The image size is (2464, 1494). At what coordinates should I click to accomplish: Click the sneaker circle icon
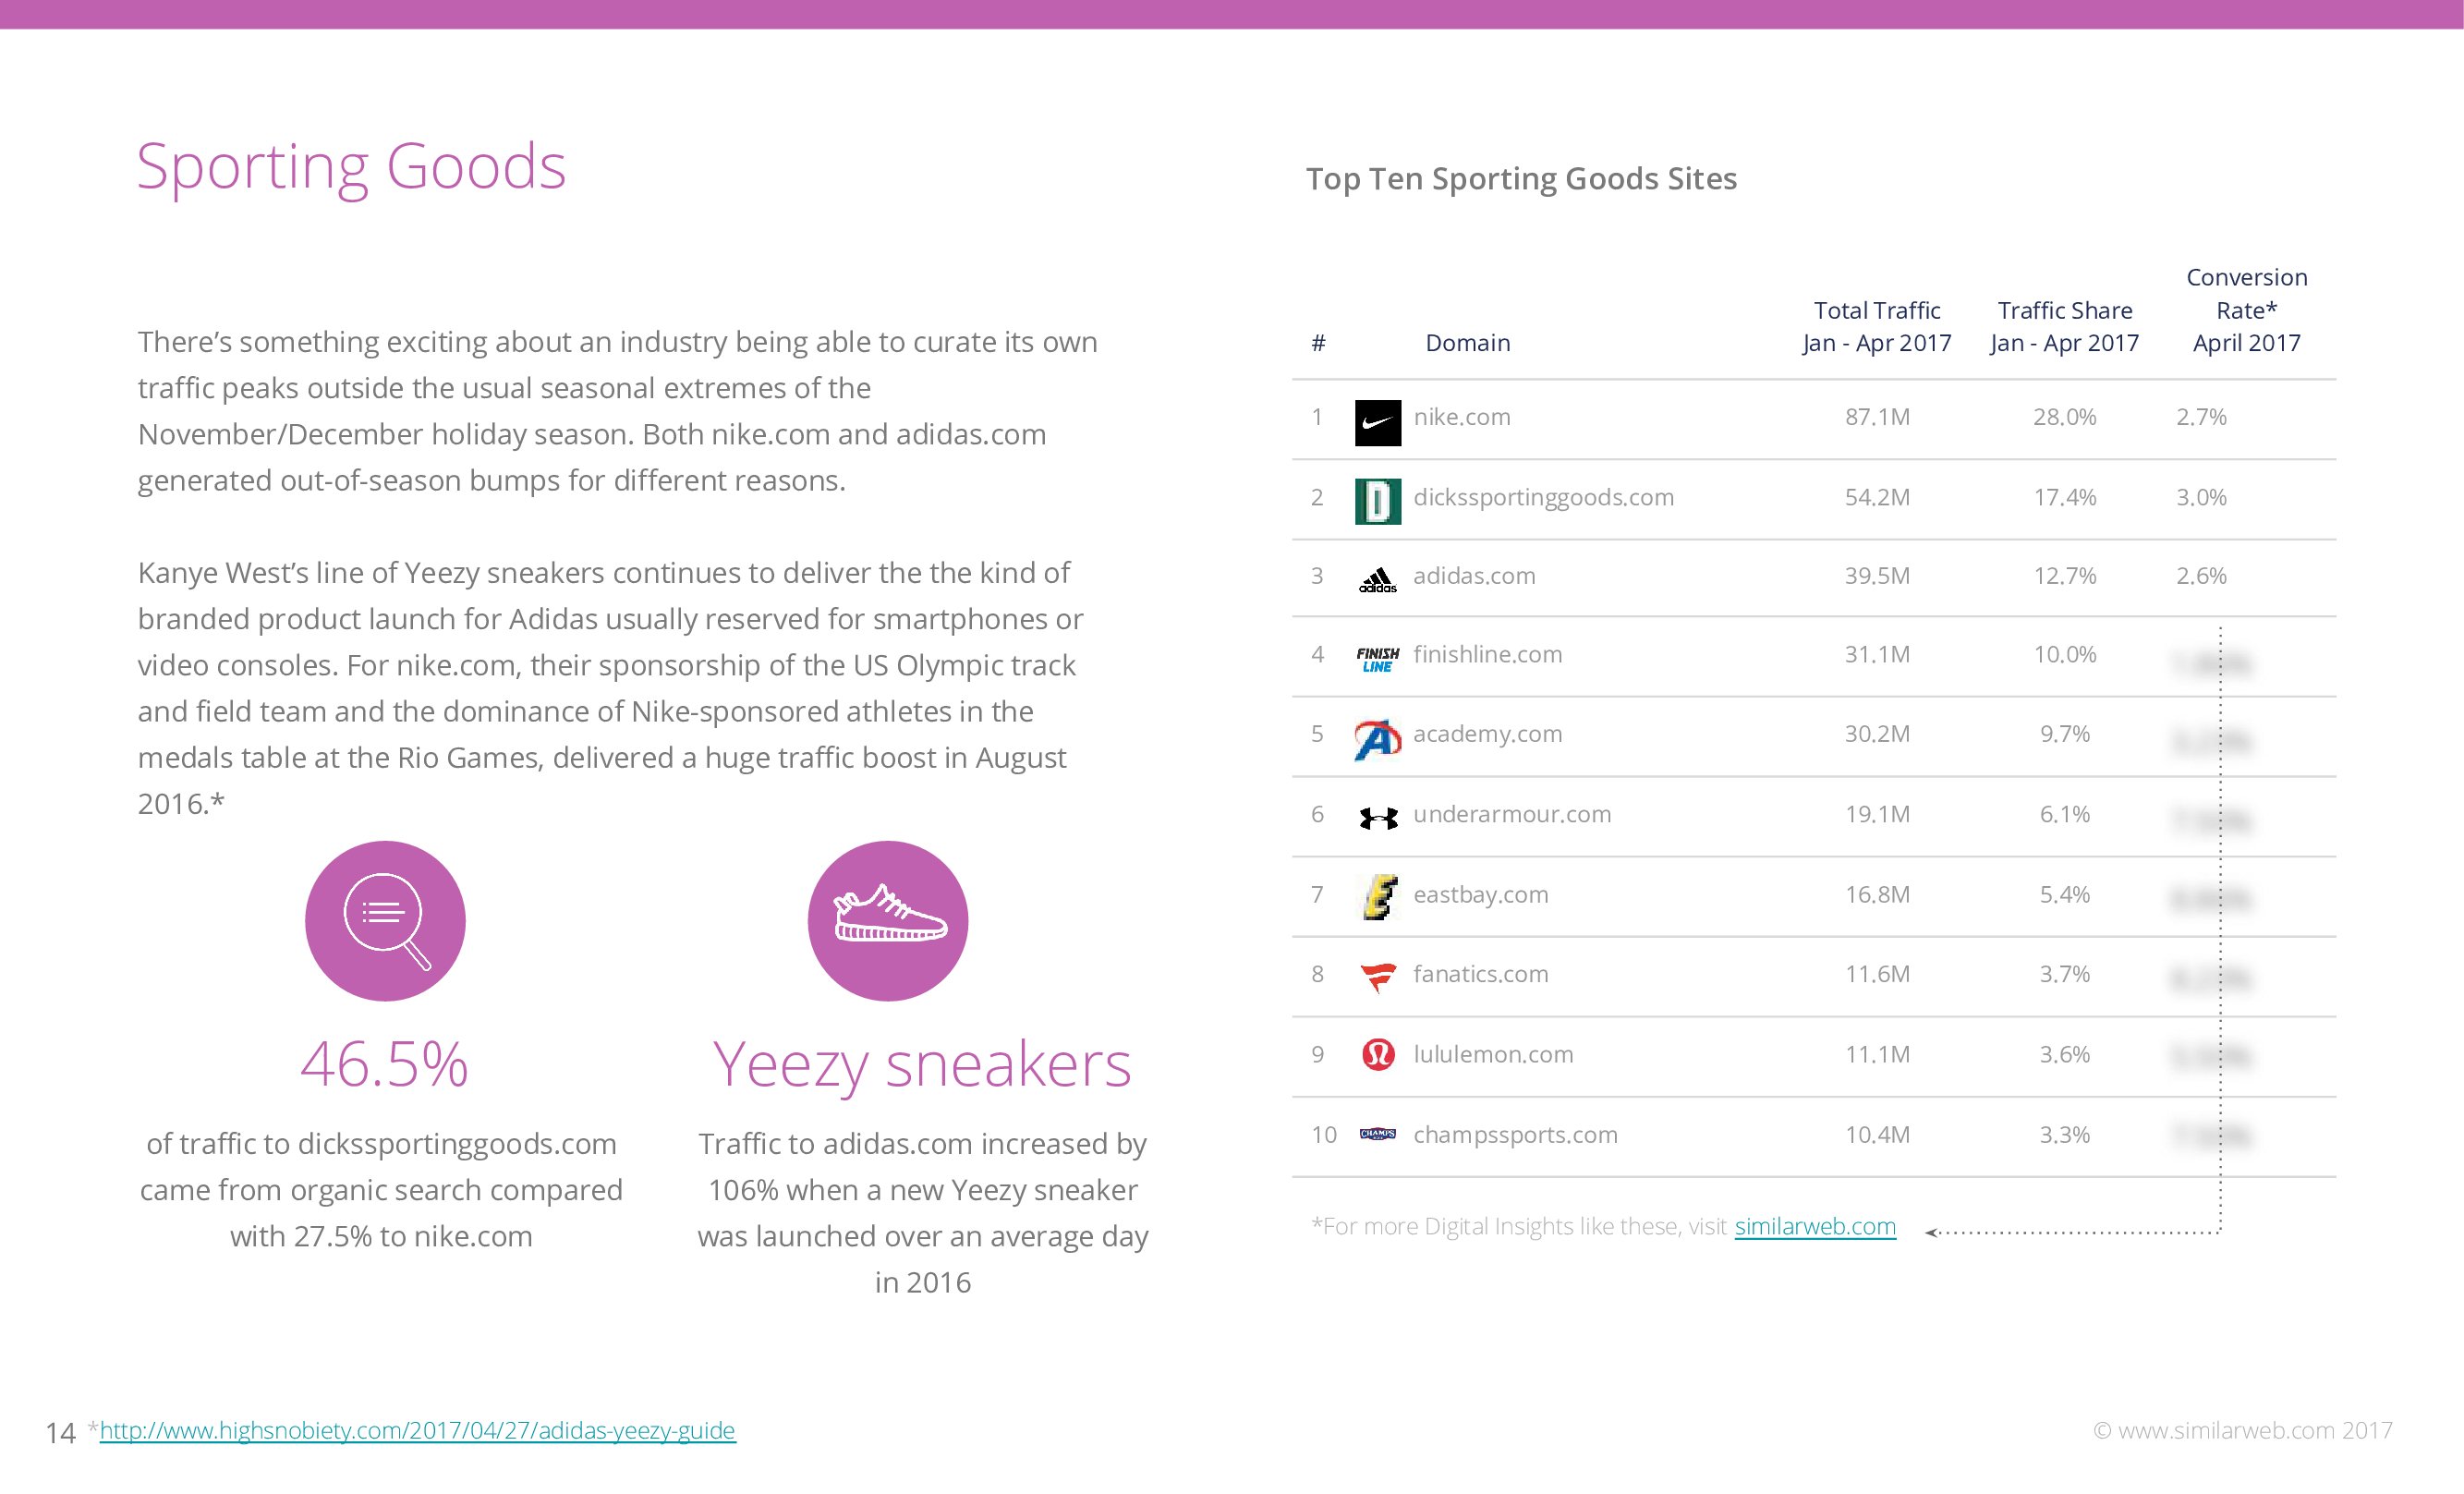pyautogui.click(x=887, y=920)
